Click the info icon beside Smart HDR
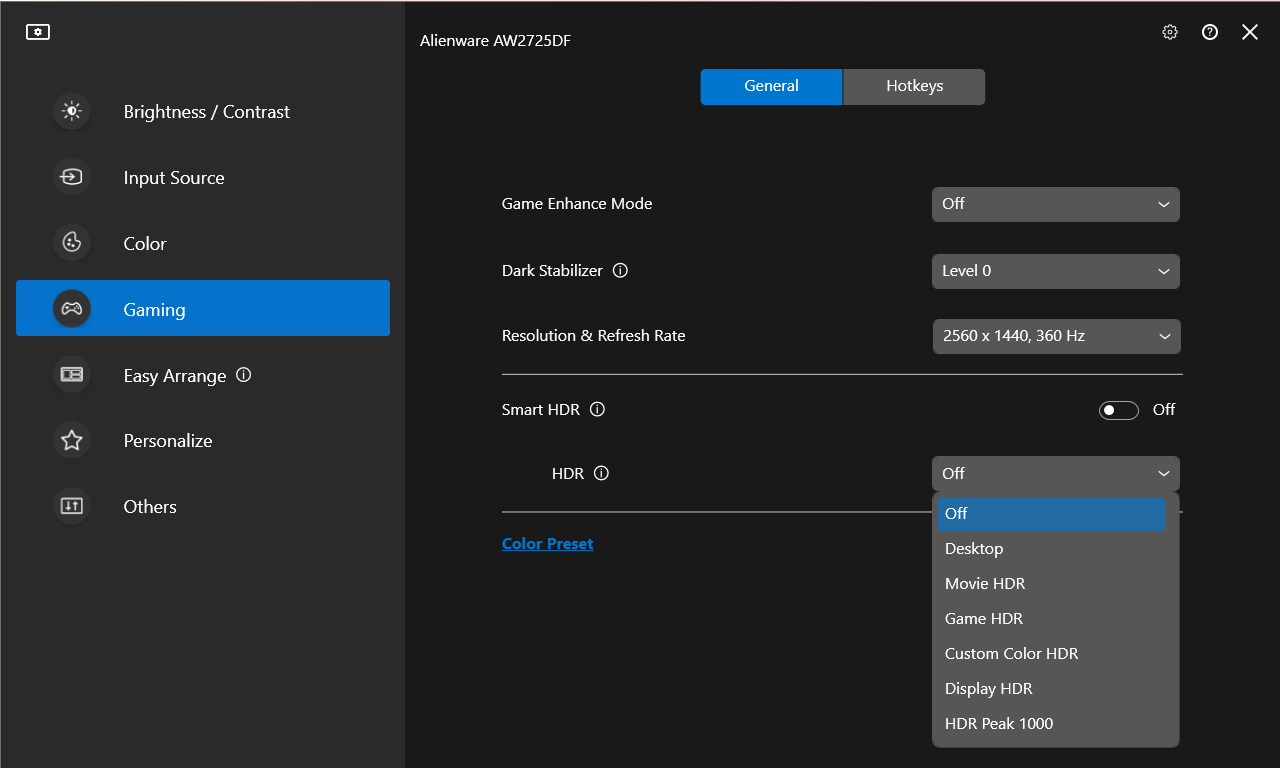Viewport: 1280px width, 768px height. [598, 409]
